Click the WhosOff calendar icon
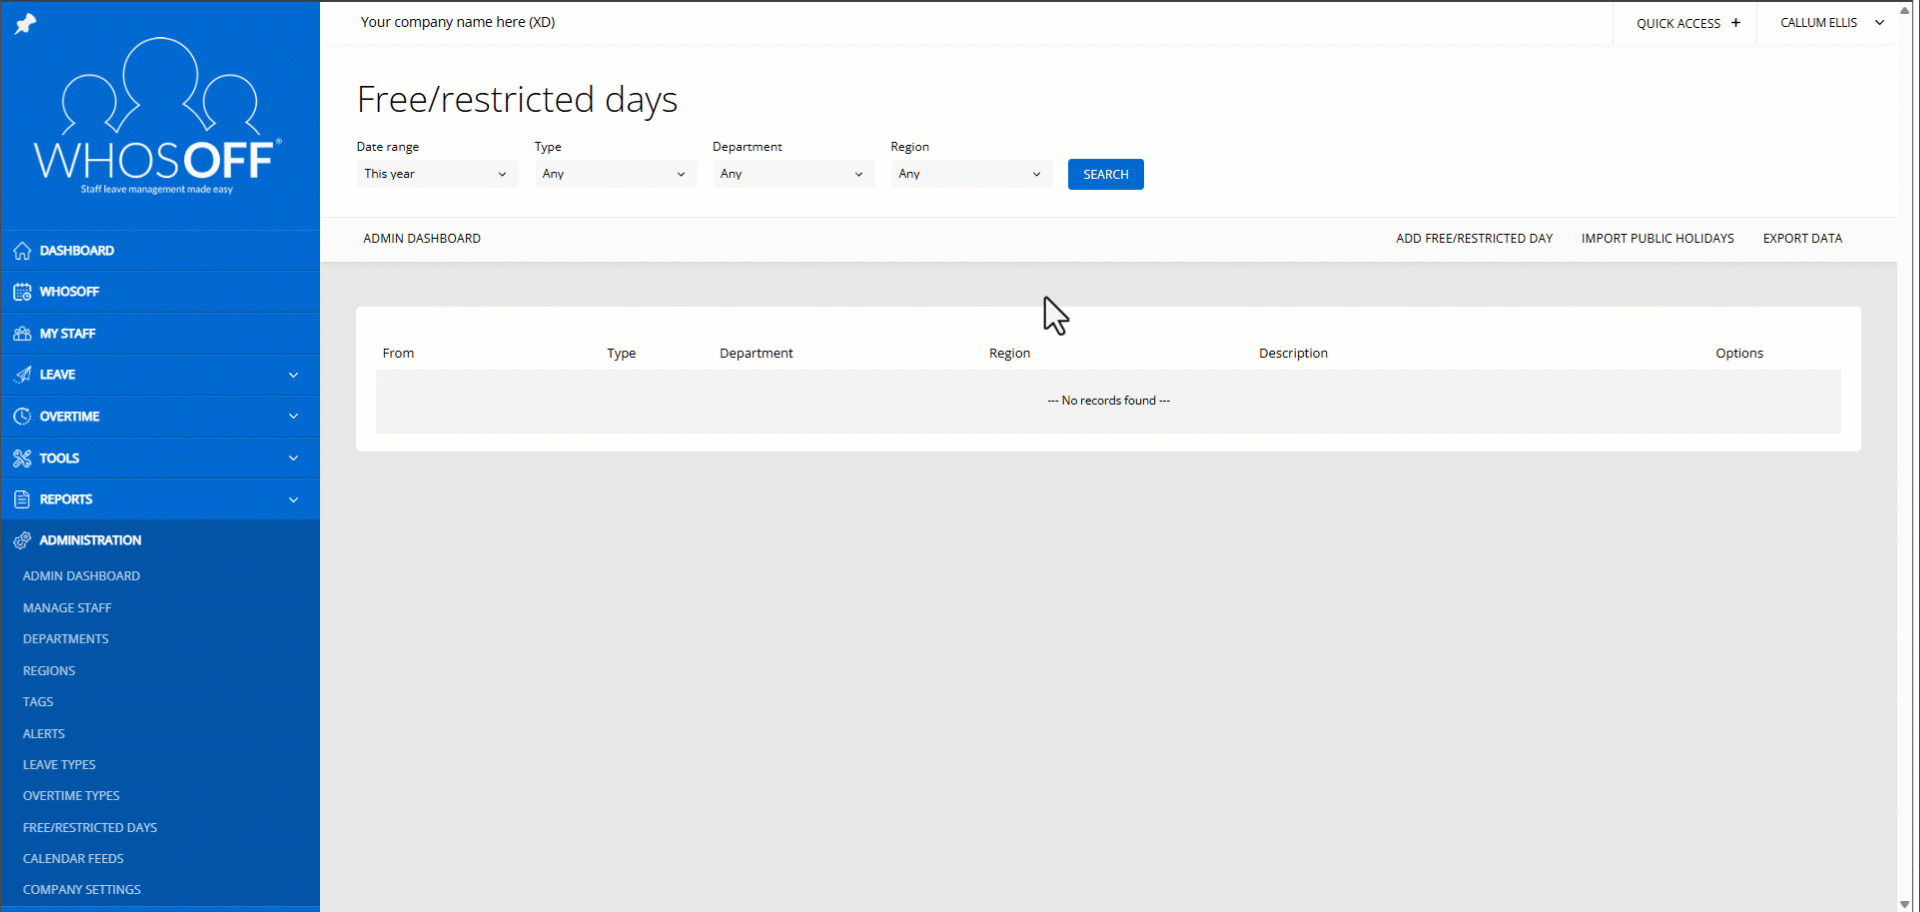1920x912 pixels. [x=22, y=292]
